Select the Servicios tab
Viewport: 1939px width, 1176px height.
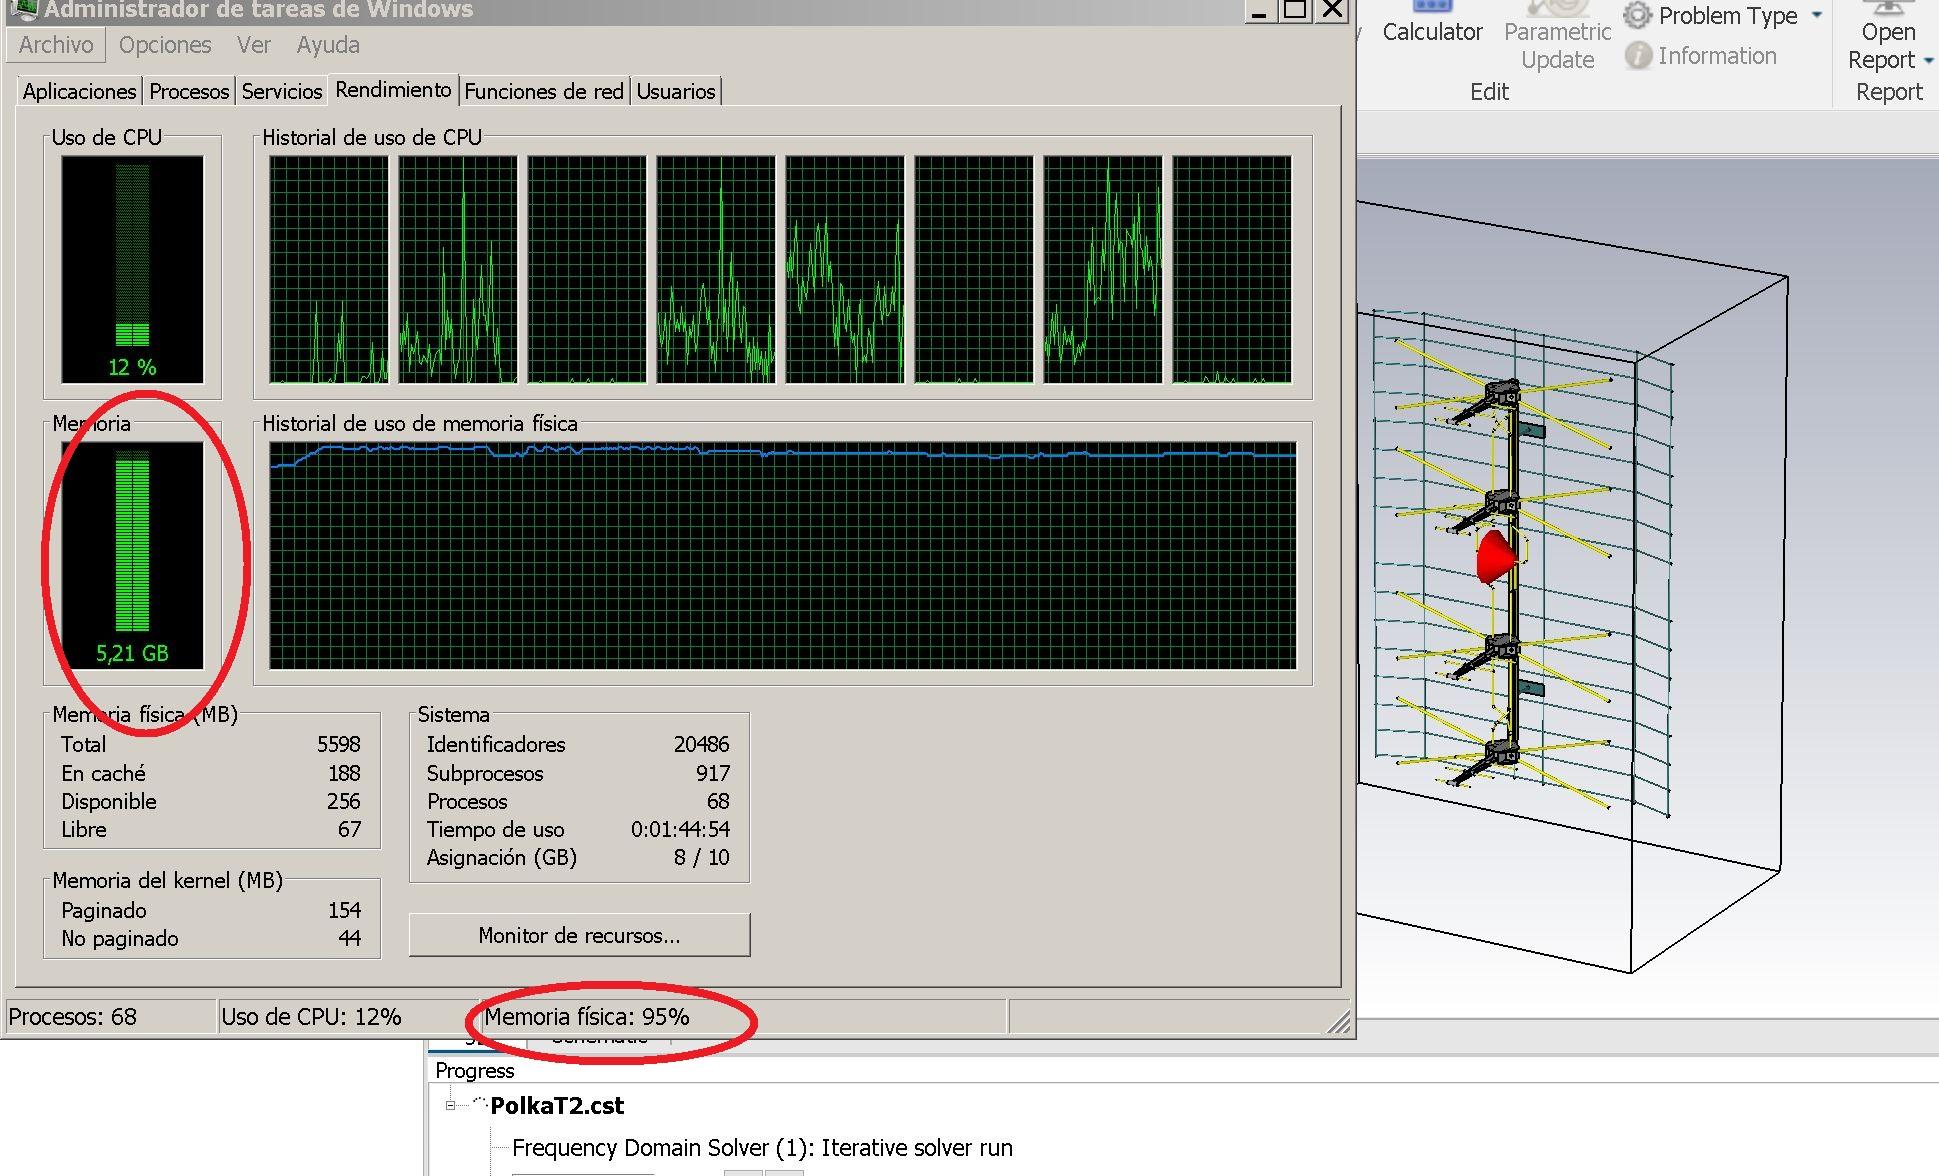pos(282,91)
